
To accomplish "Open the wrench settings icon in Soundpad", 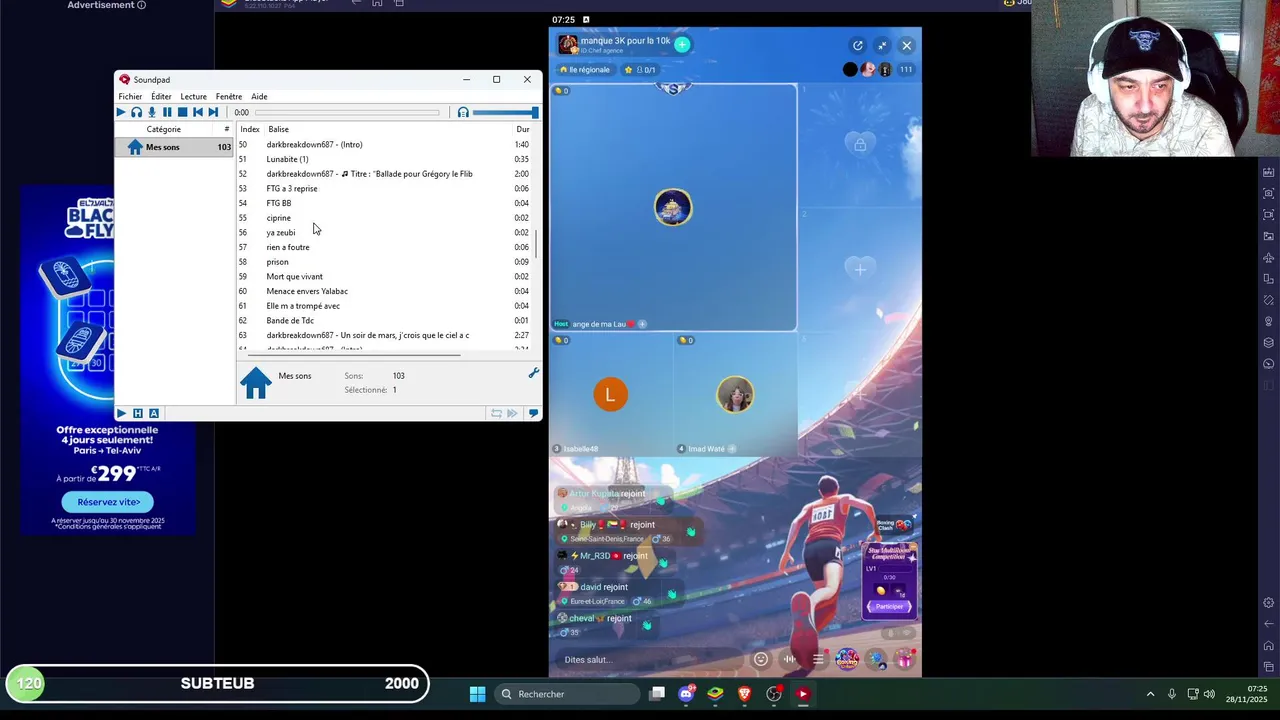I will point(533,373).
